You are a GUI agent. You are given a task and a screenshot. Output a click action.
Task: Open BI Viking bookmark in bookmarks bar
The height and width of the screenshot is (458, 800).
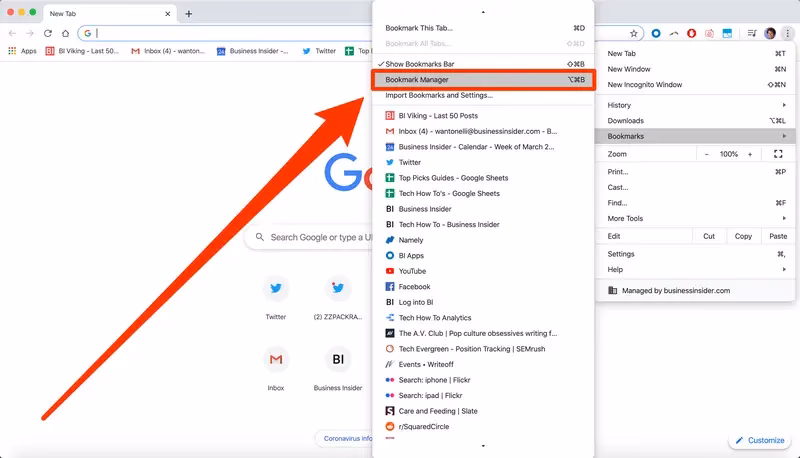(82, 51)
